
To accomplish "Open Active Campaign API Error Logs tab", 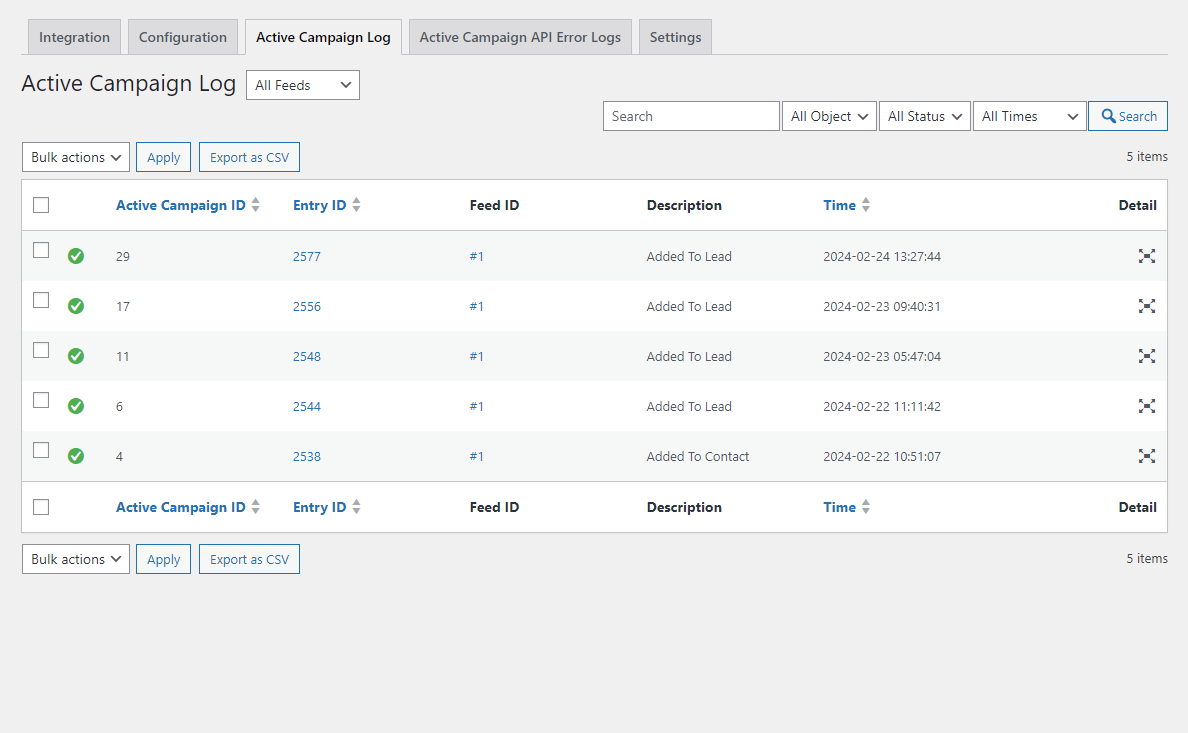I will tap(521, 37).
